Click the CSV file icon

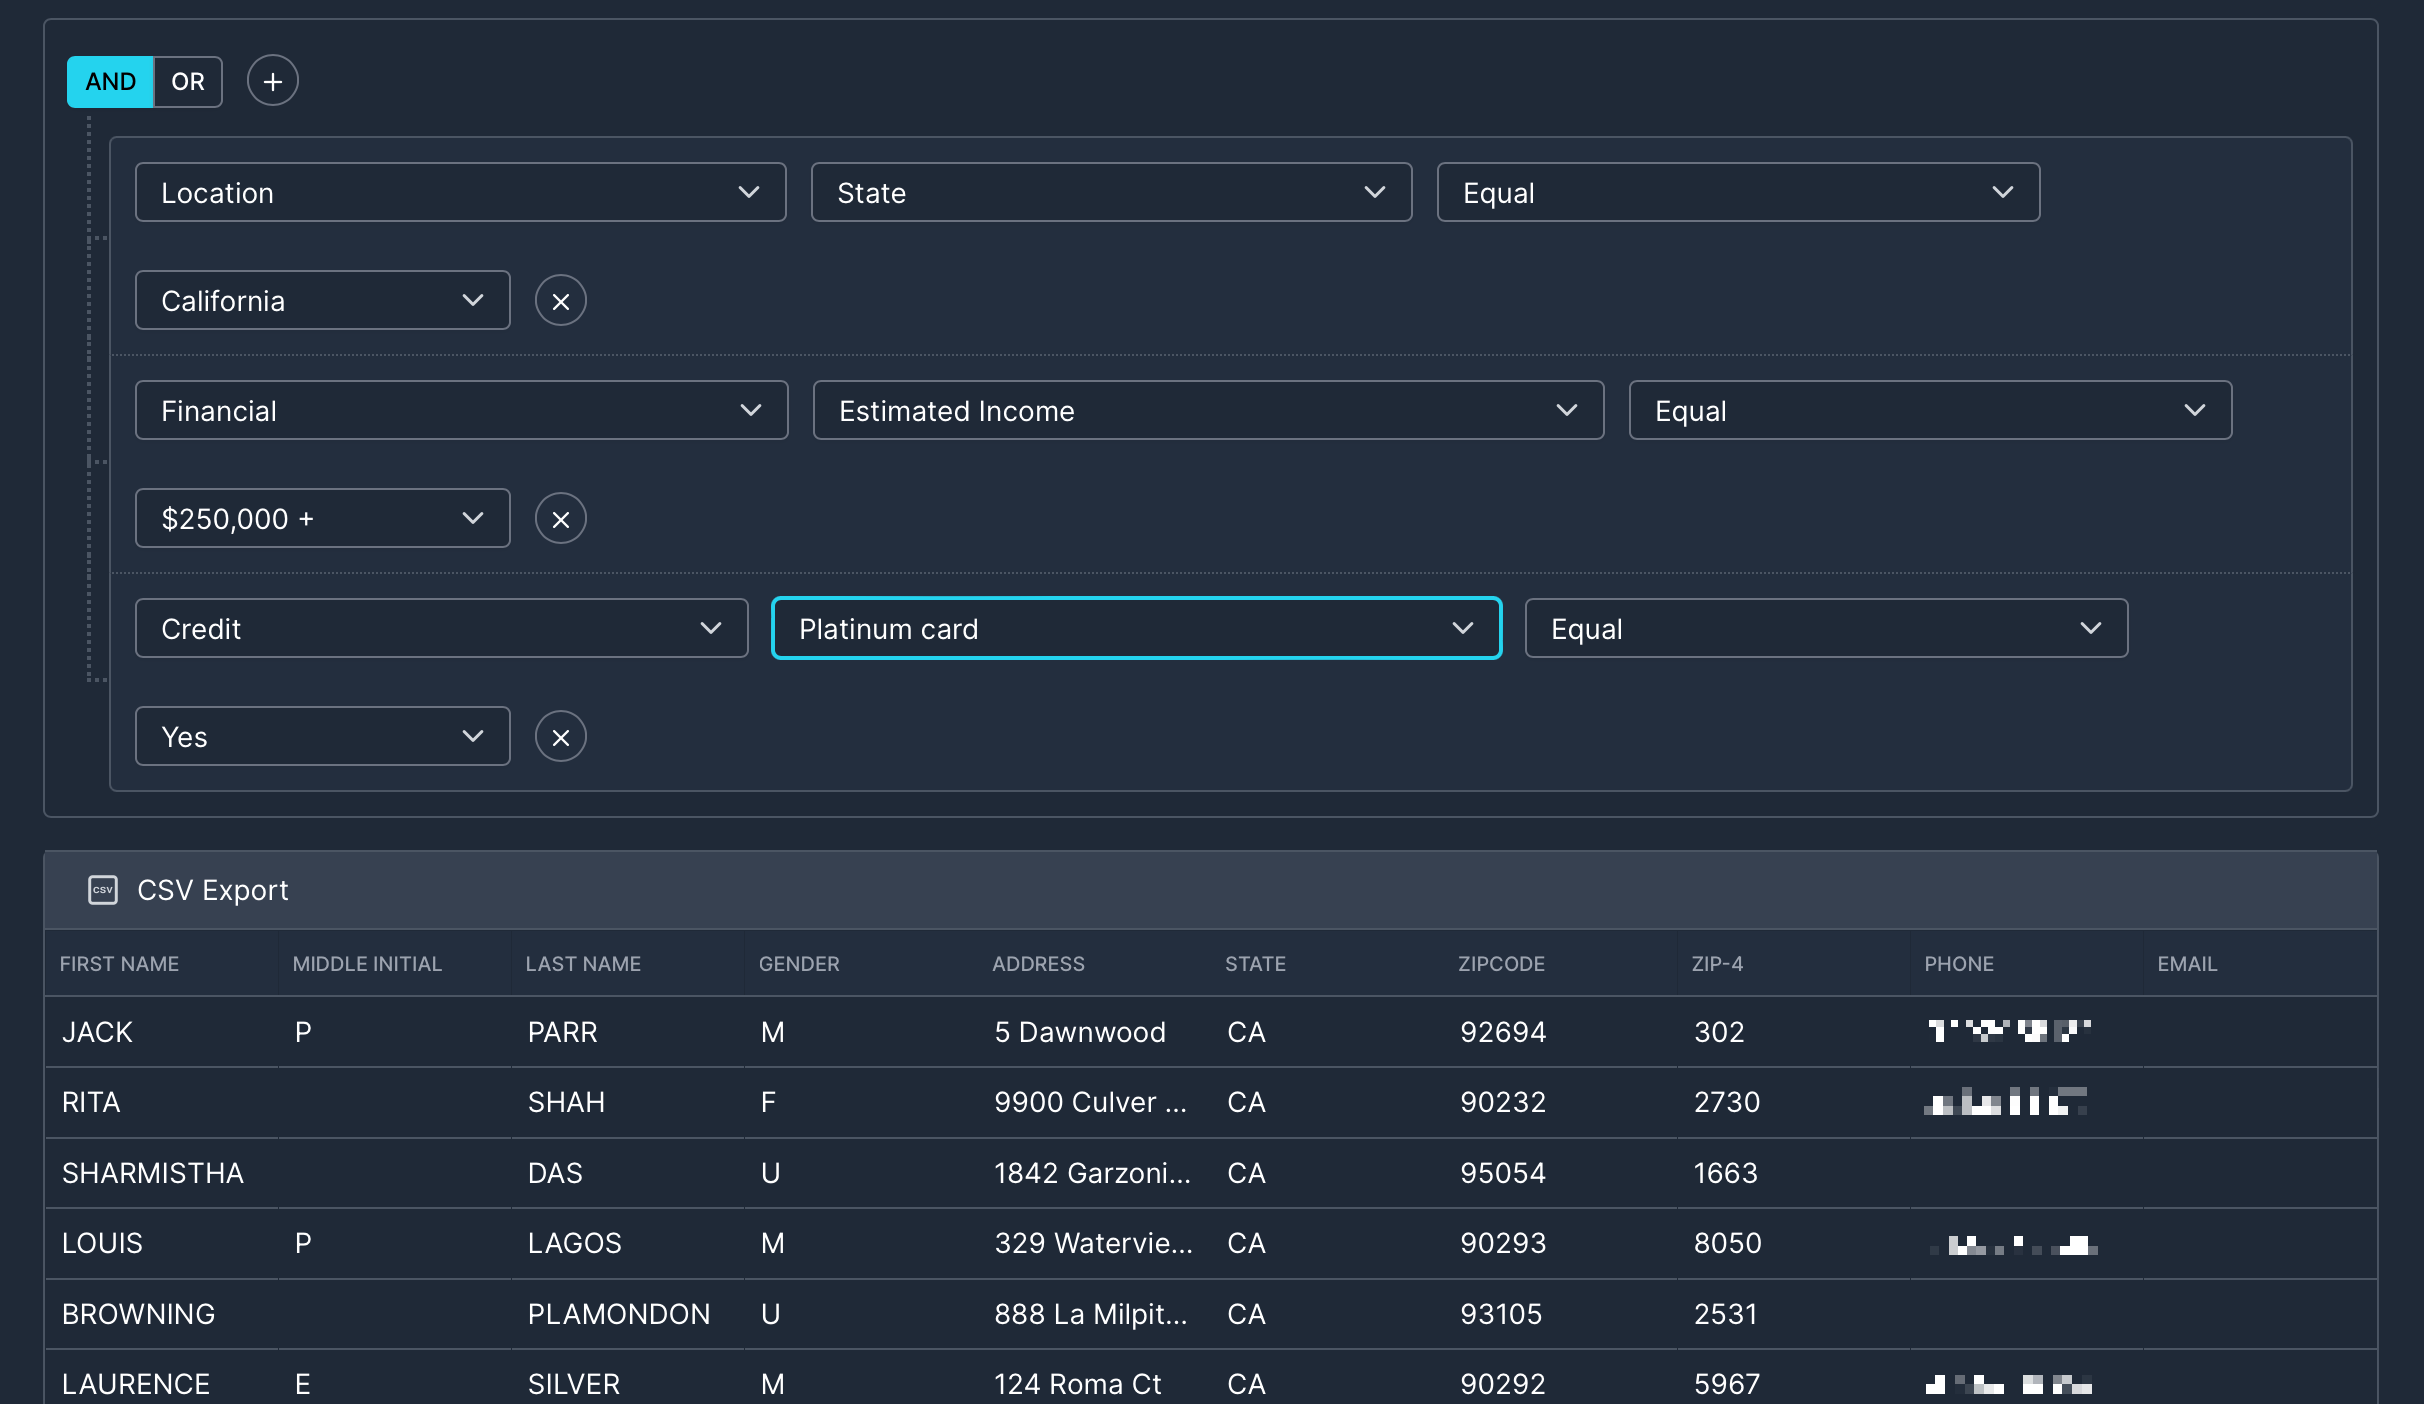[103, 890]
